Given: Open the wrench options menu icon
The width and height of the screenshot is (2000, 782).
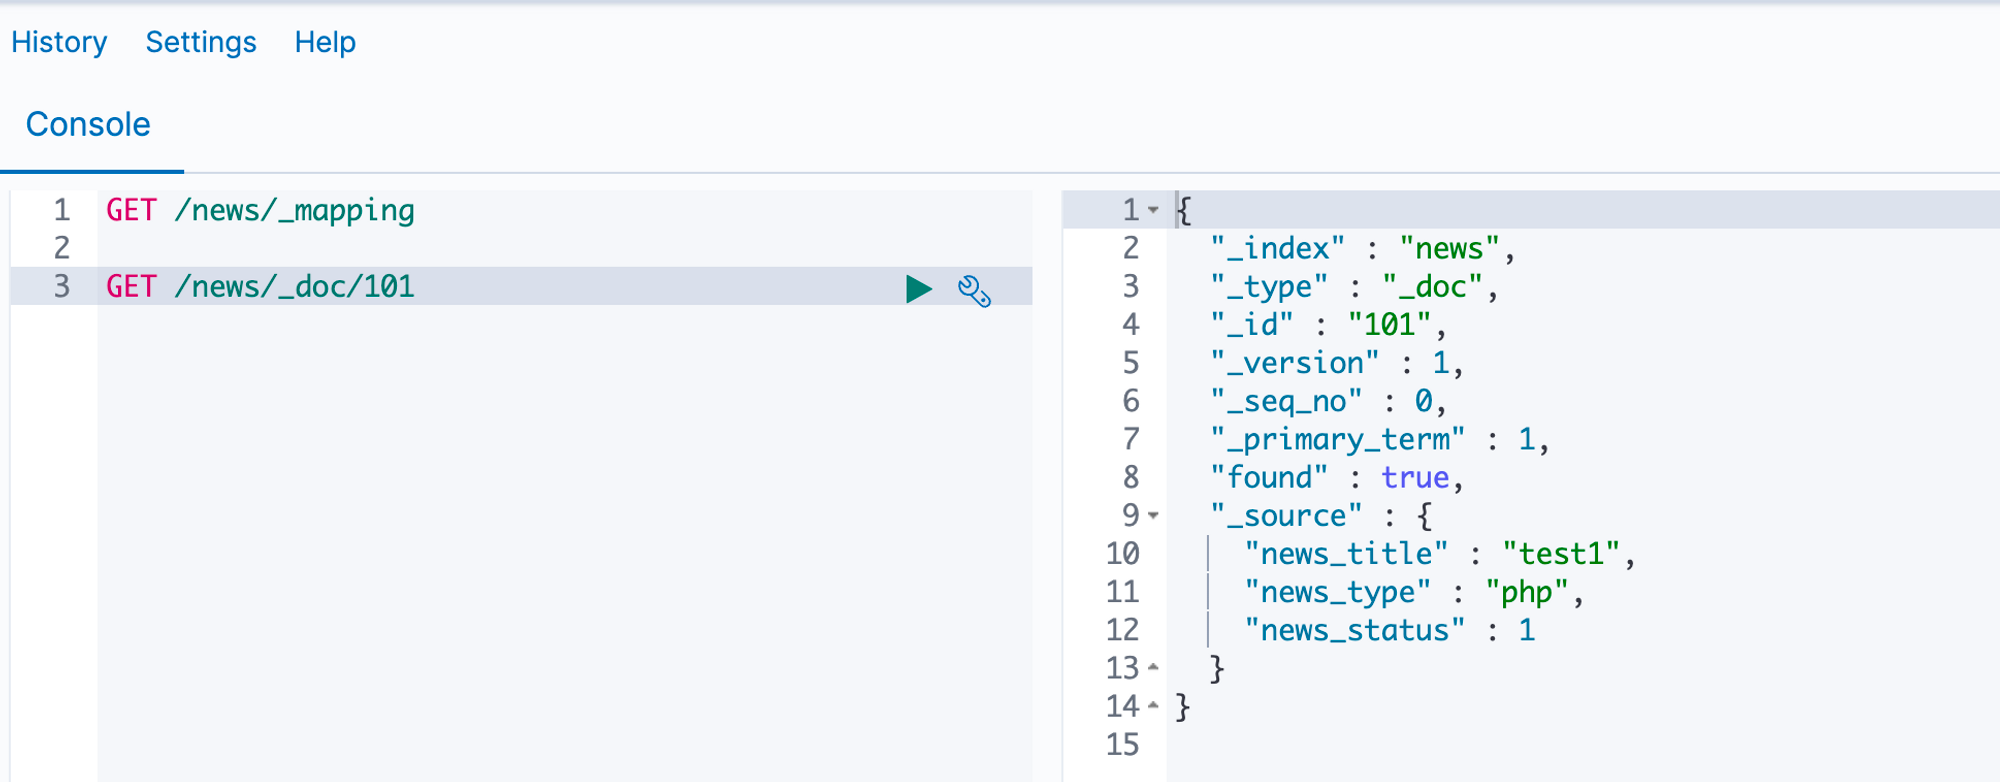Looking at the screenshot, I should click(974, 290).
